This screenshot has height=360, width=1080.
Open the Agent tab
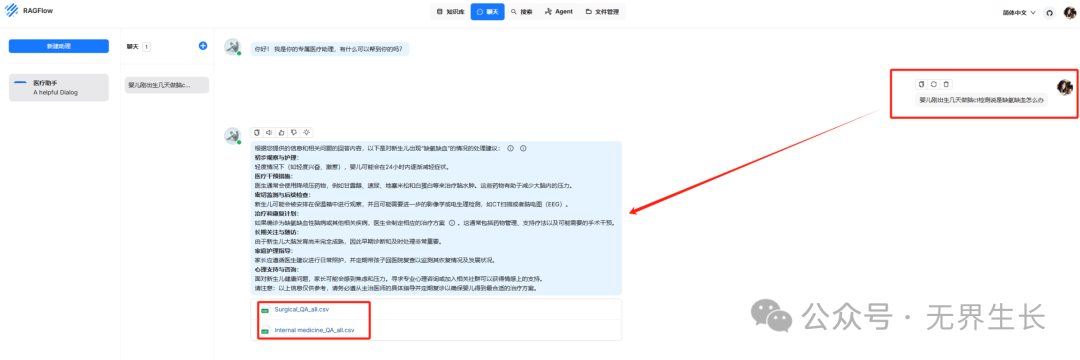coord(558,12)
